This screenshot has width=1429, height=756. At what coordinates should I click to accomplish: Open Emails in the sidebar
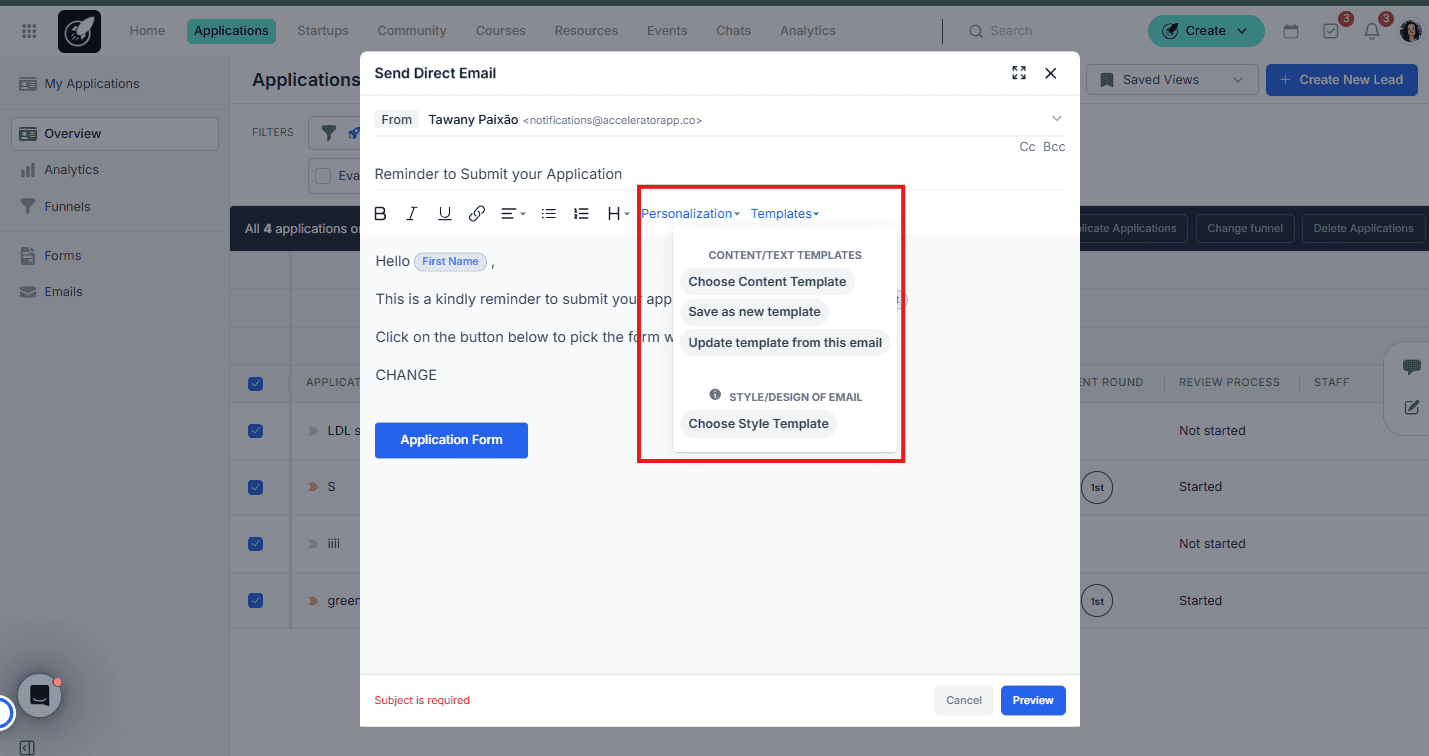point(63,292)
